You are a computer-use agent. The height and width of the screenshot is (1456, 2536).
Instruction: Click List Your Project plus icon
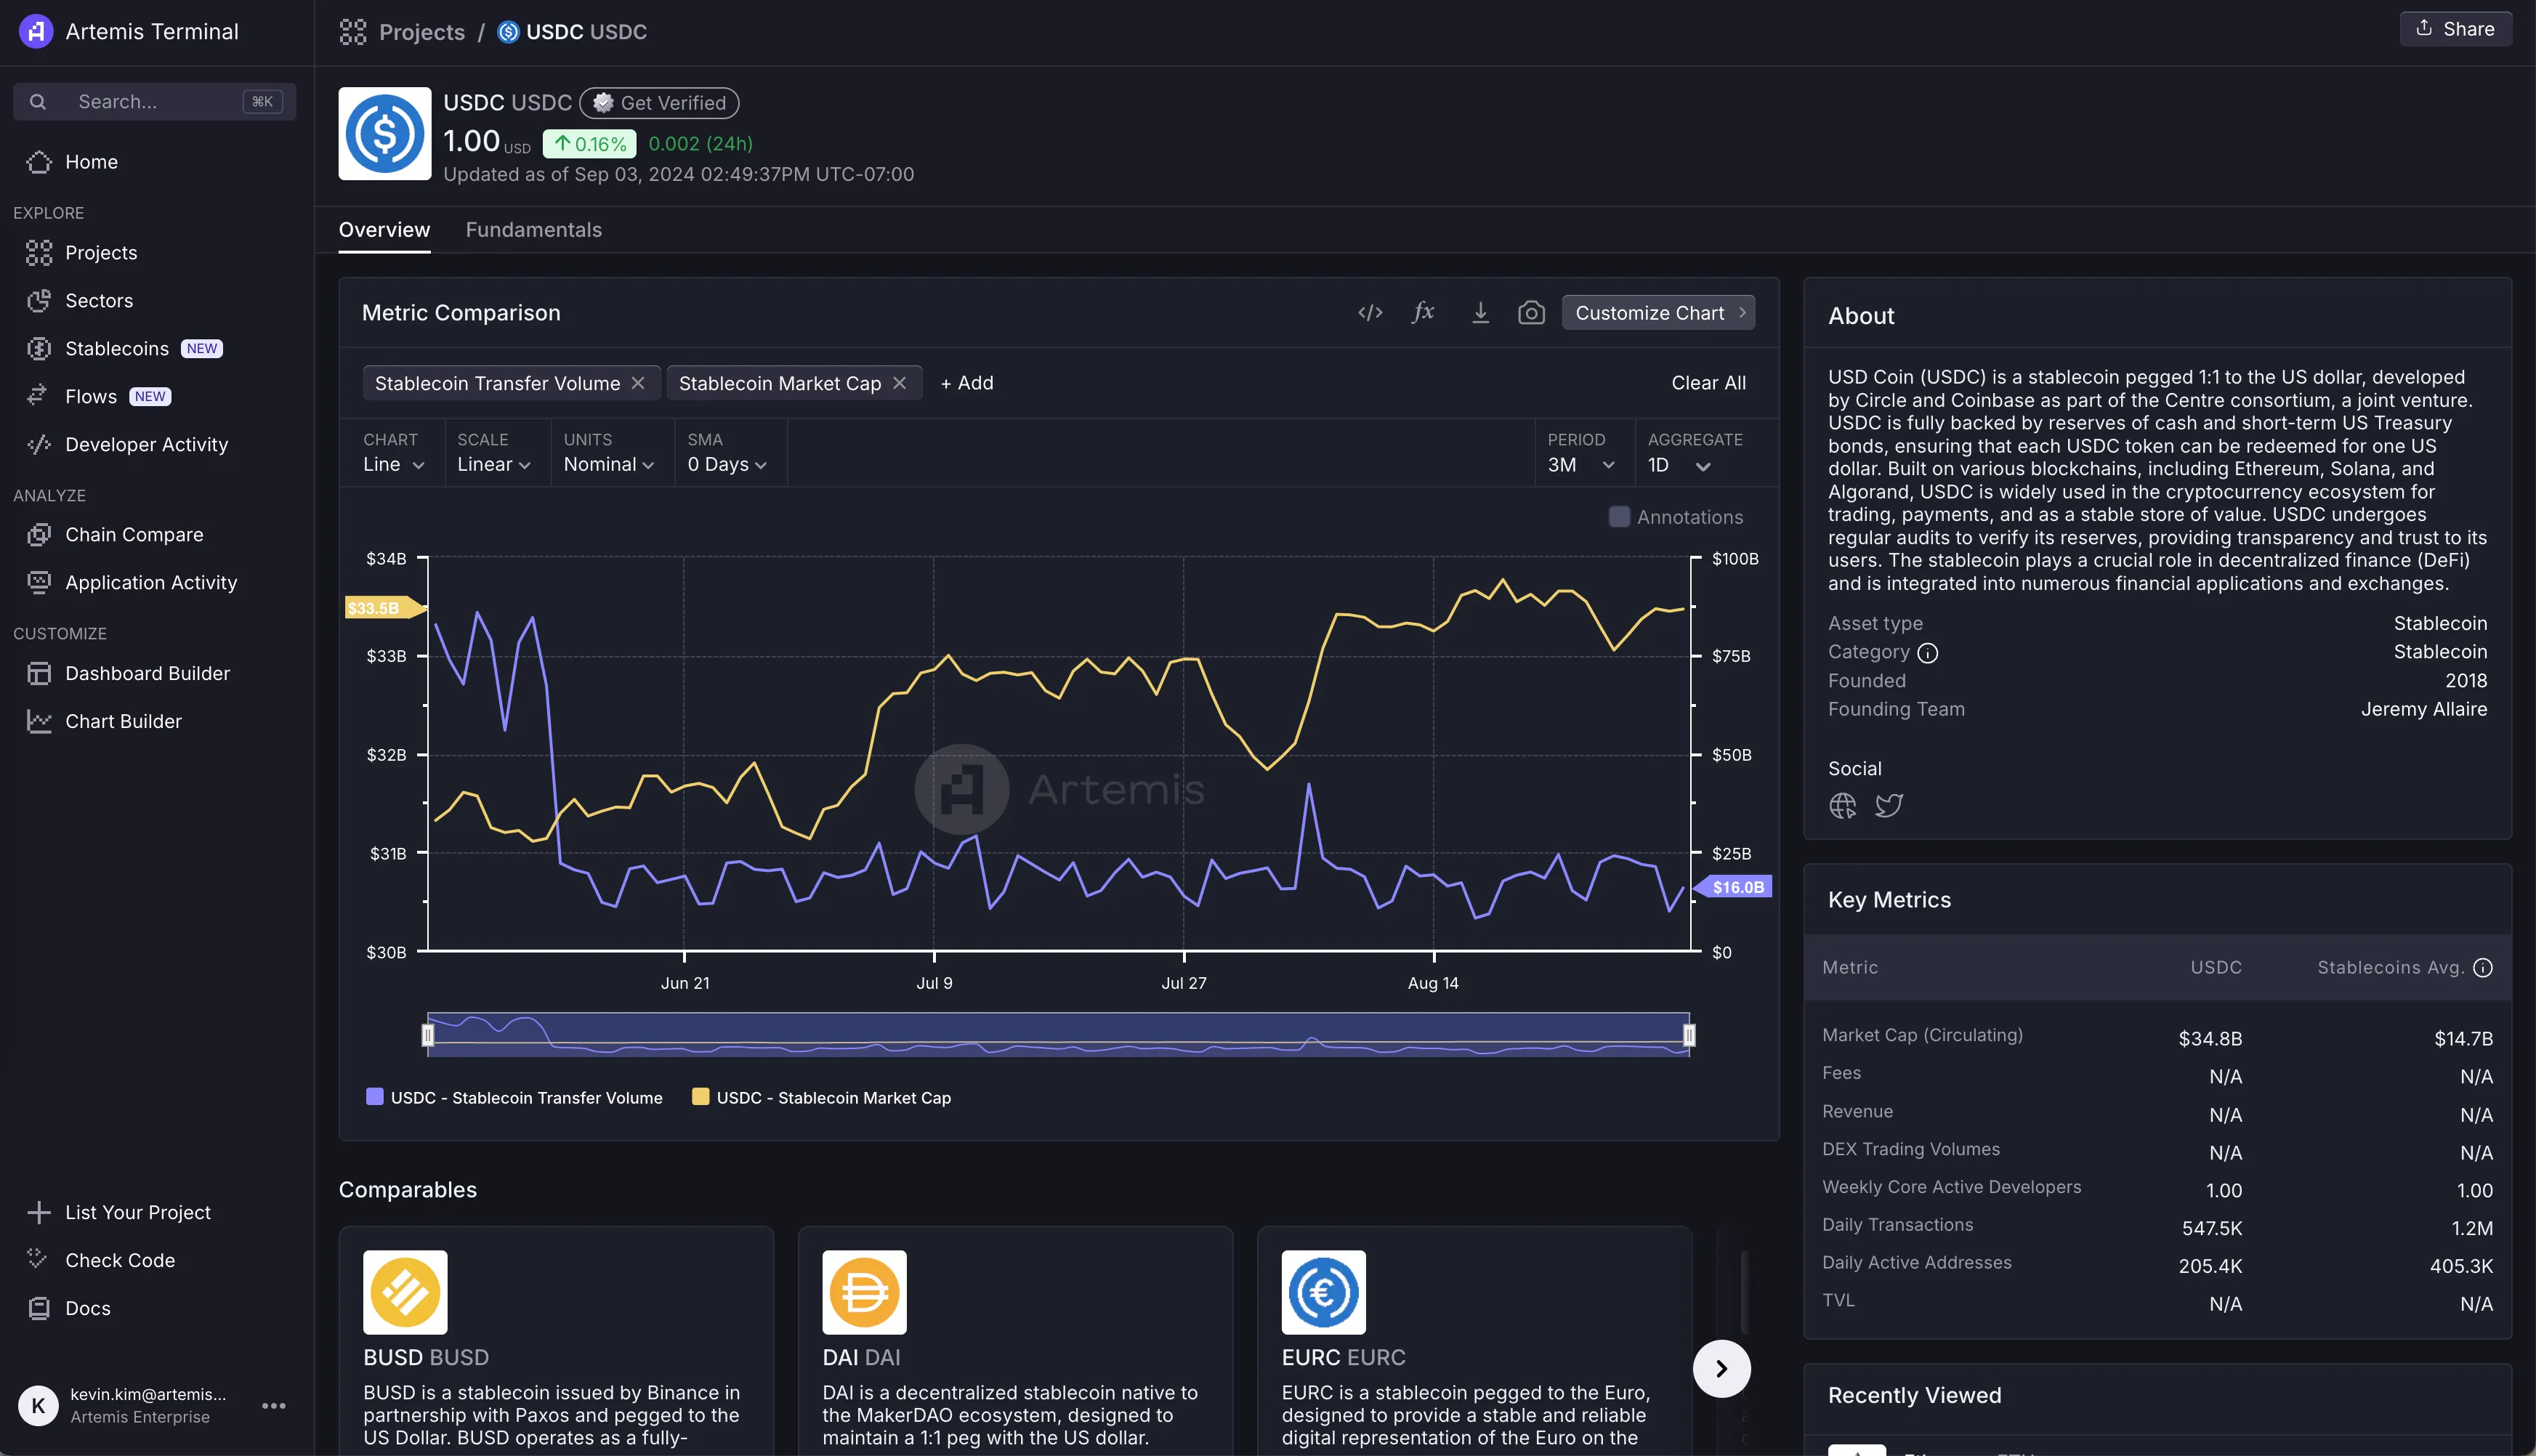39,1213
